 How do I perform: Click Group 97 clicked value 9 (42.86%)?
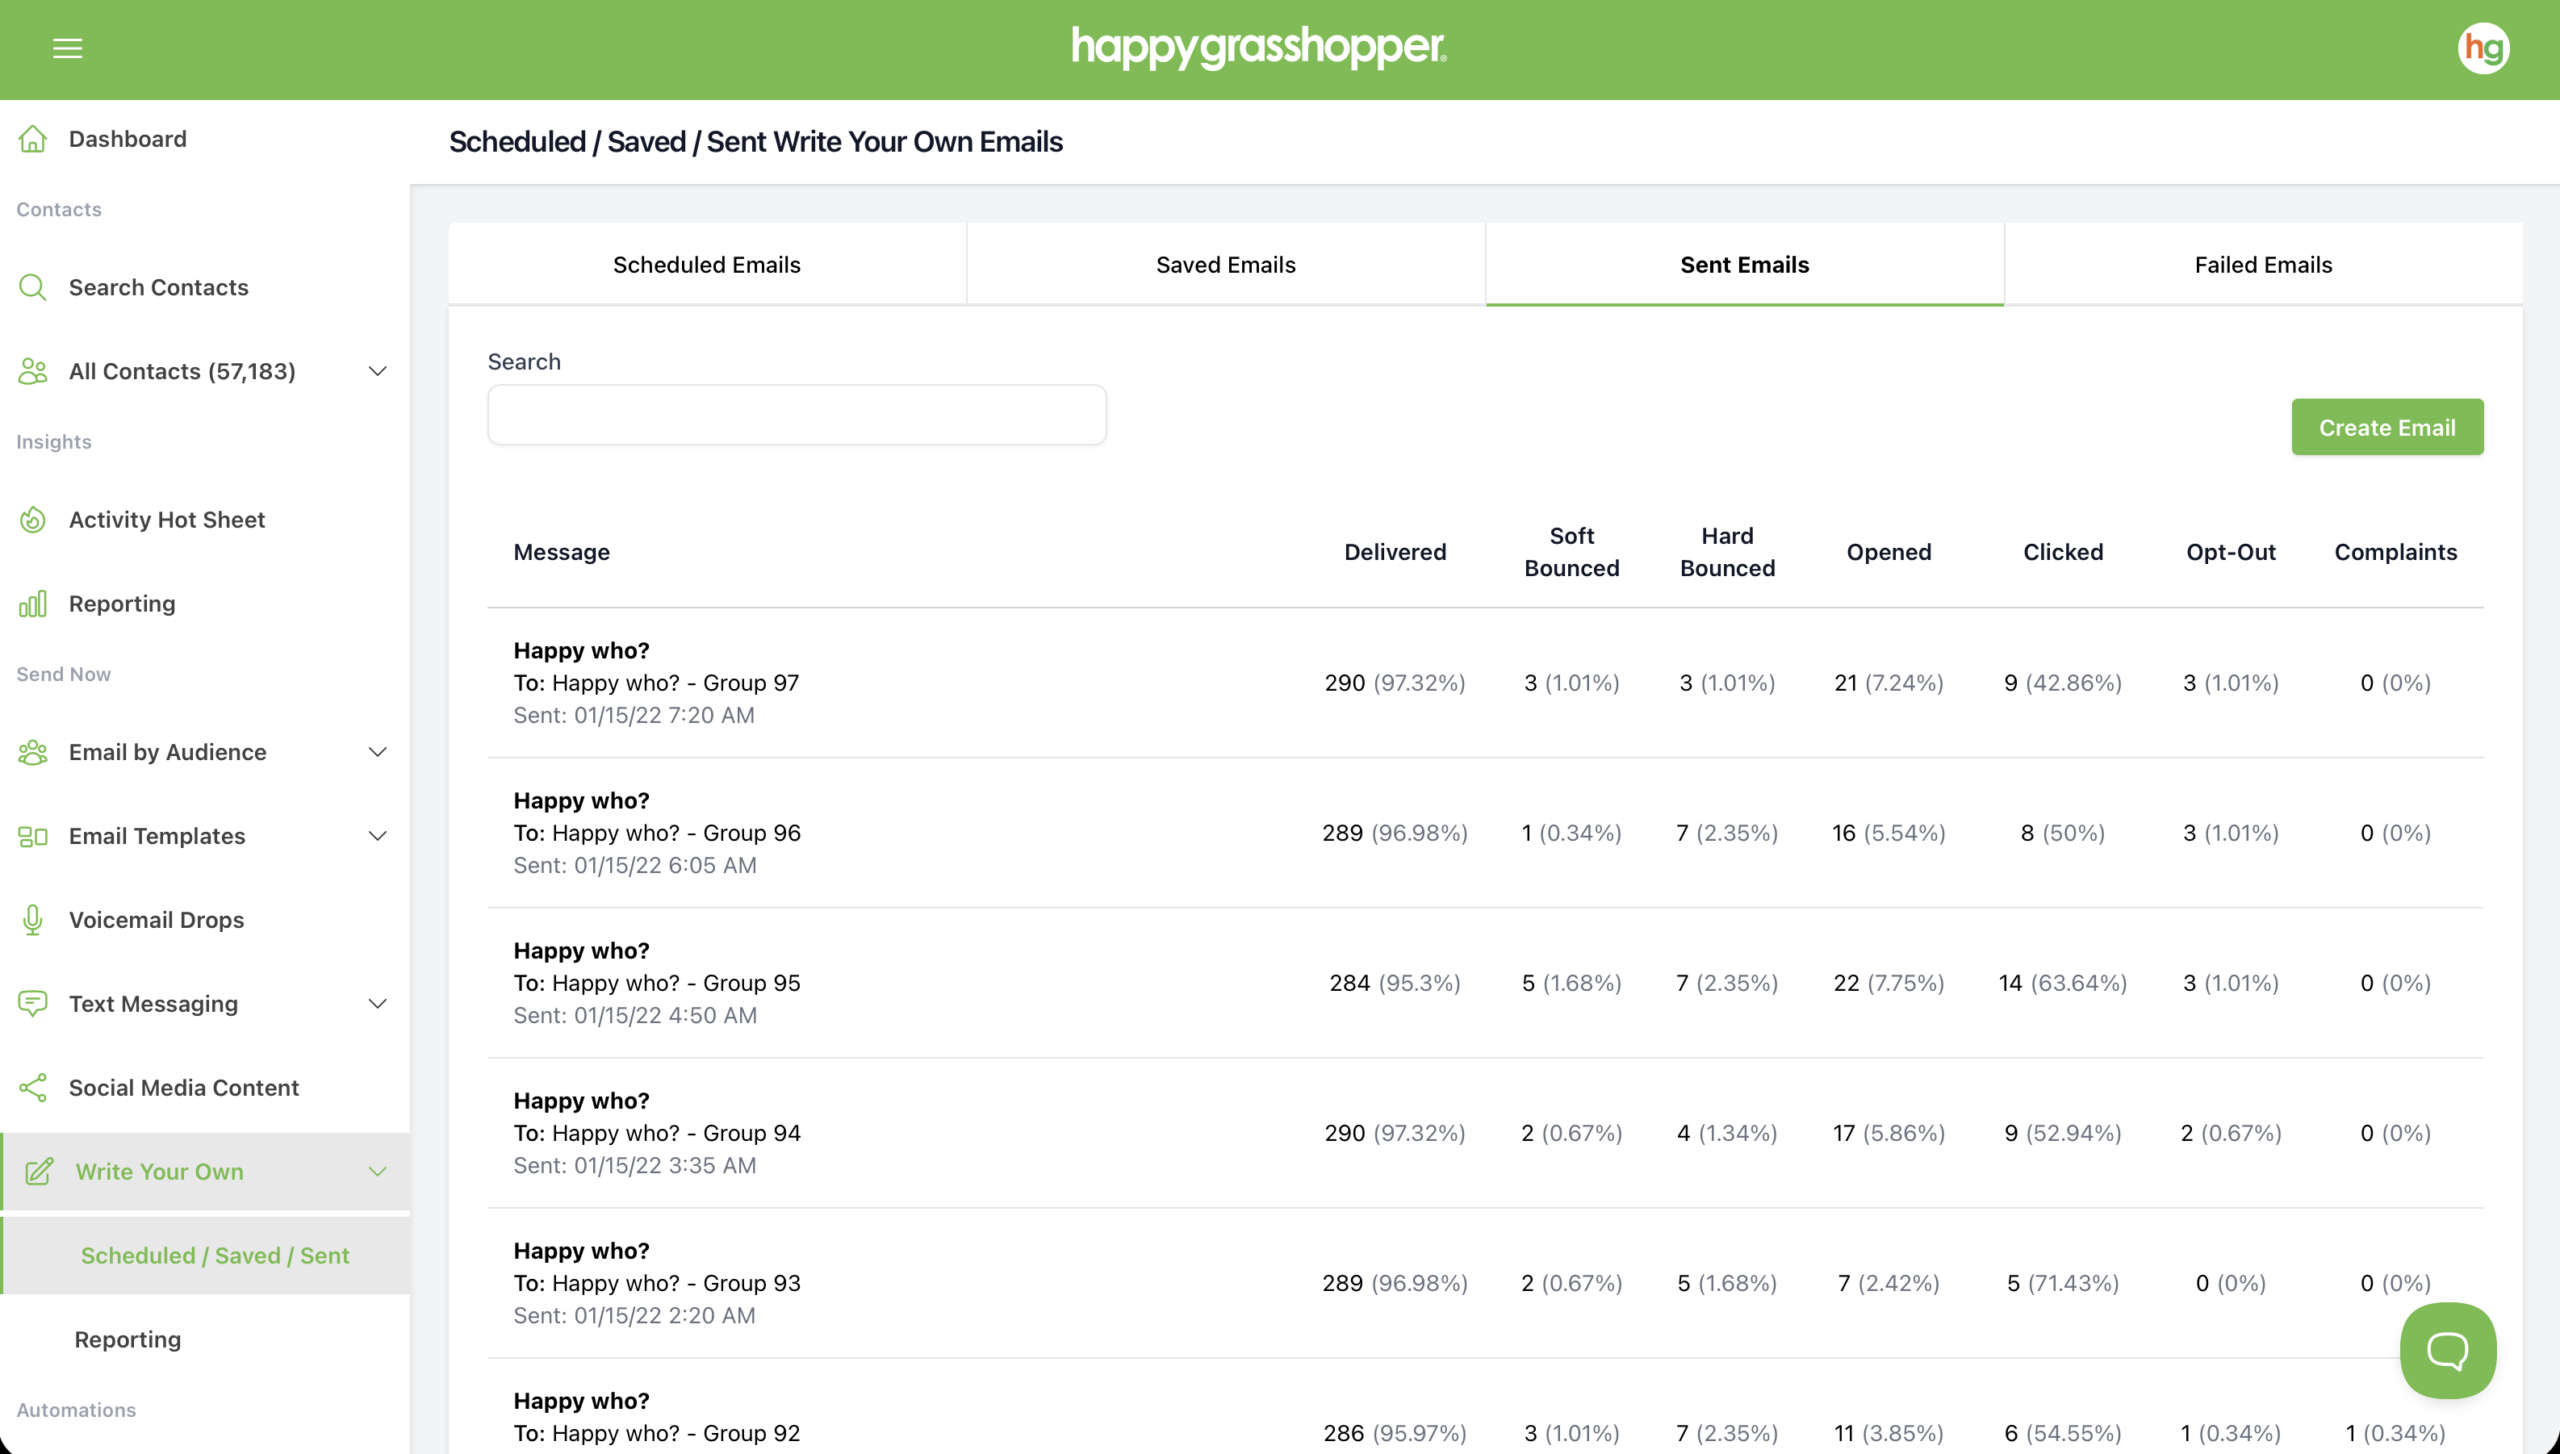tap(2063, 683)
